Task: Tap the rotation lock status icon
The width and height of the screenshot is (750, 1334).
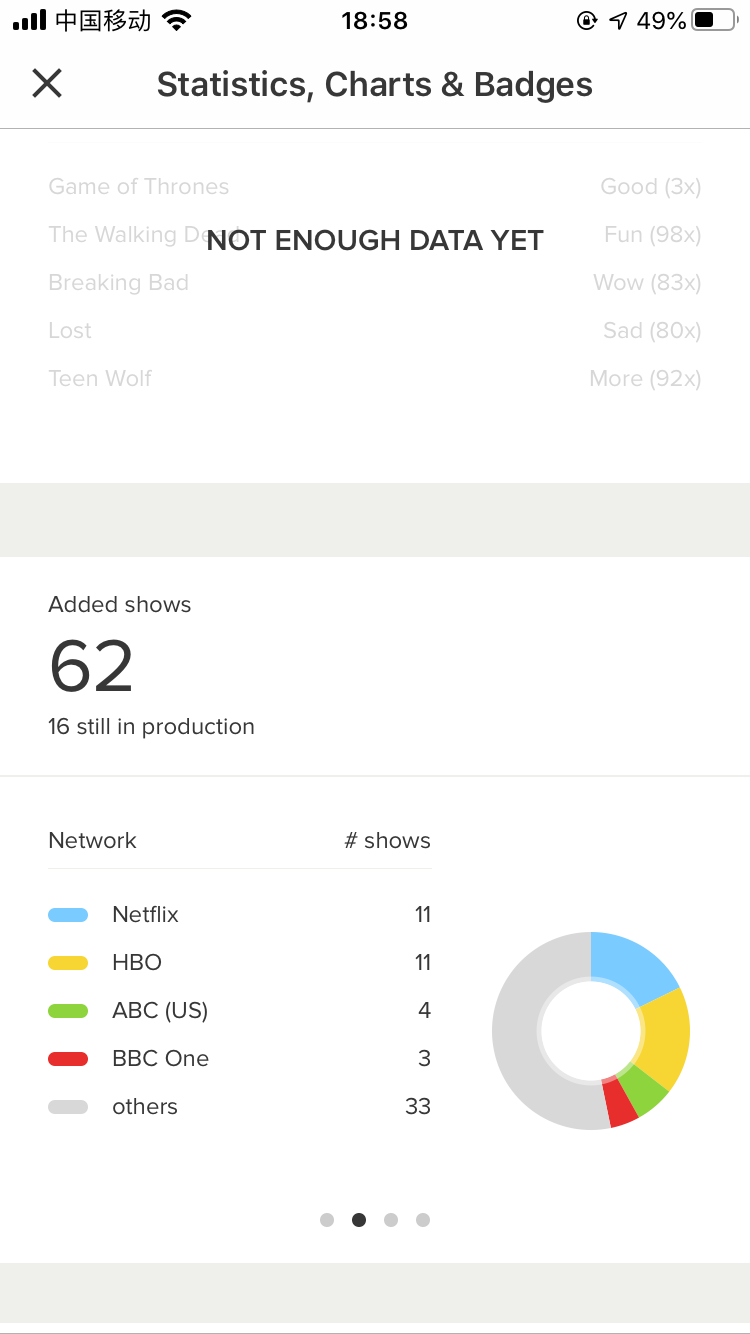Action: pos(587,21)
